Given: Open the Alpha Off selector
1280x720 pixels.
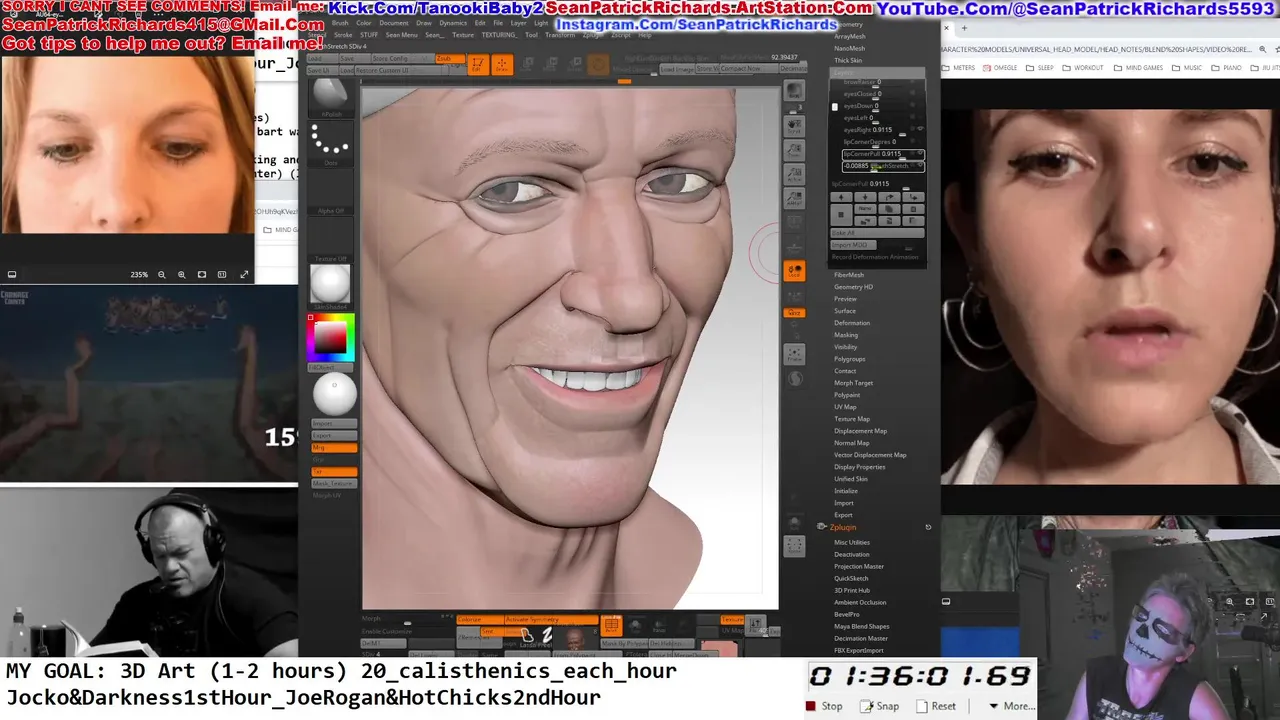Looking at the screenshot, I should (330, 192).
